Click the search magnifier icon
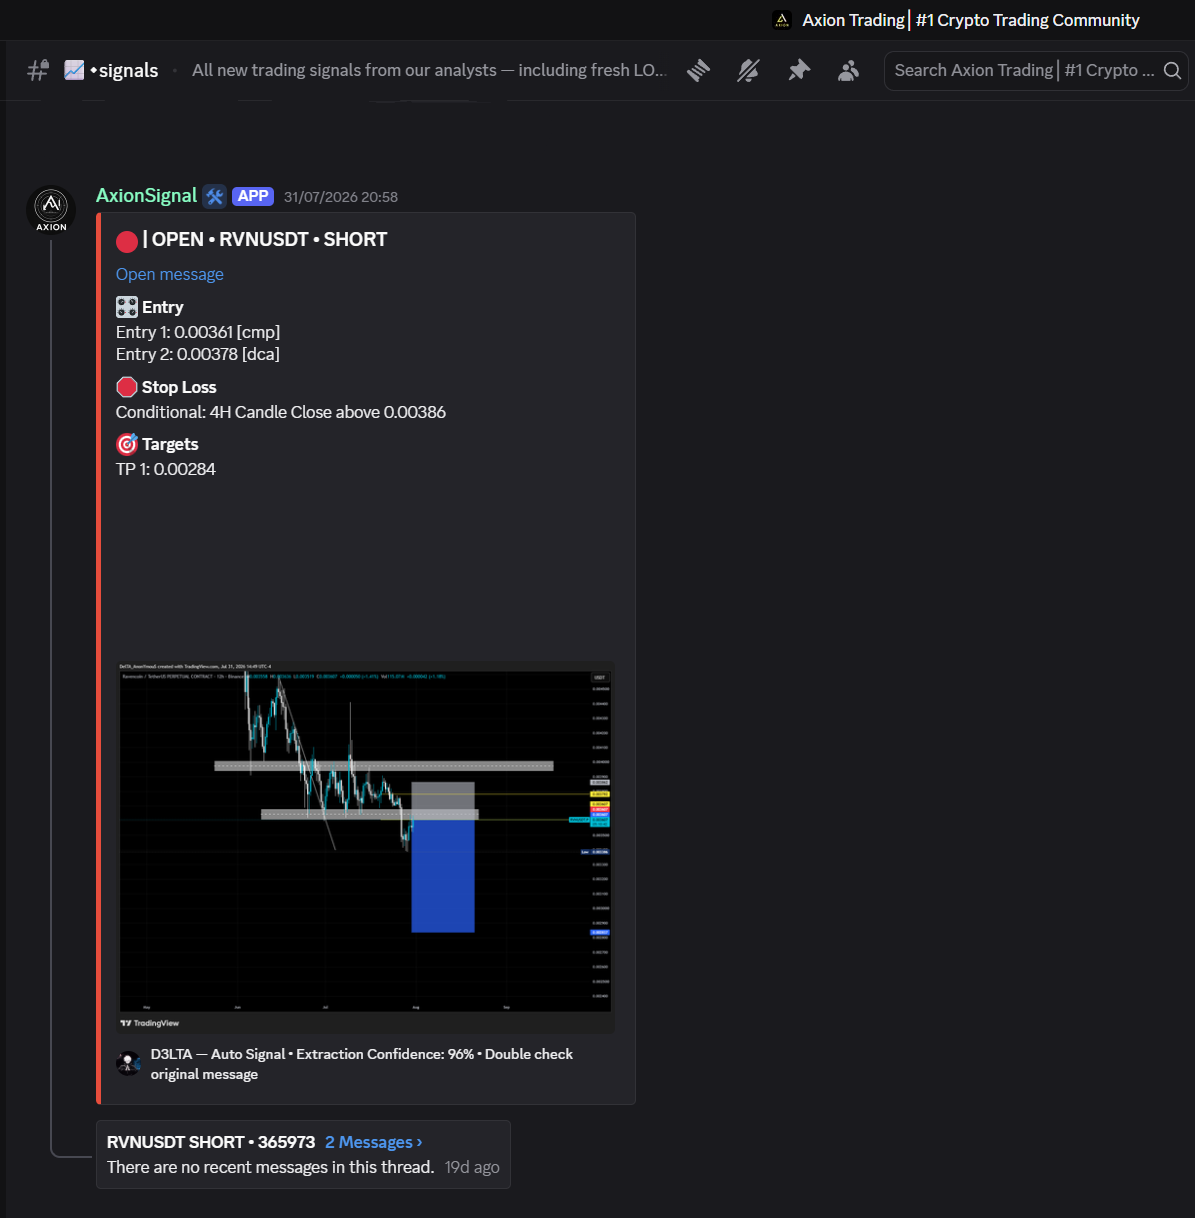The width and height of the screenshot is (1195, 1218). pos(1172,71)
